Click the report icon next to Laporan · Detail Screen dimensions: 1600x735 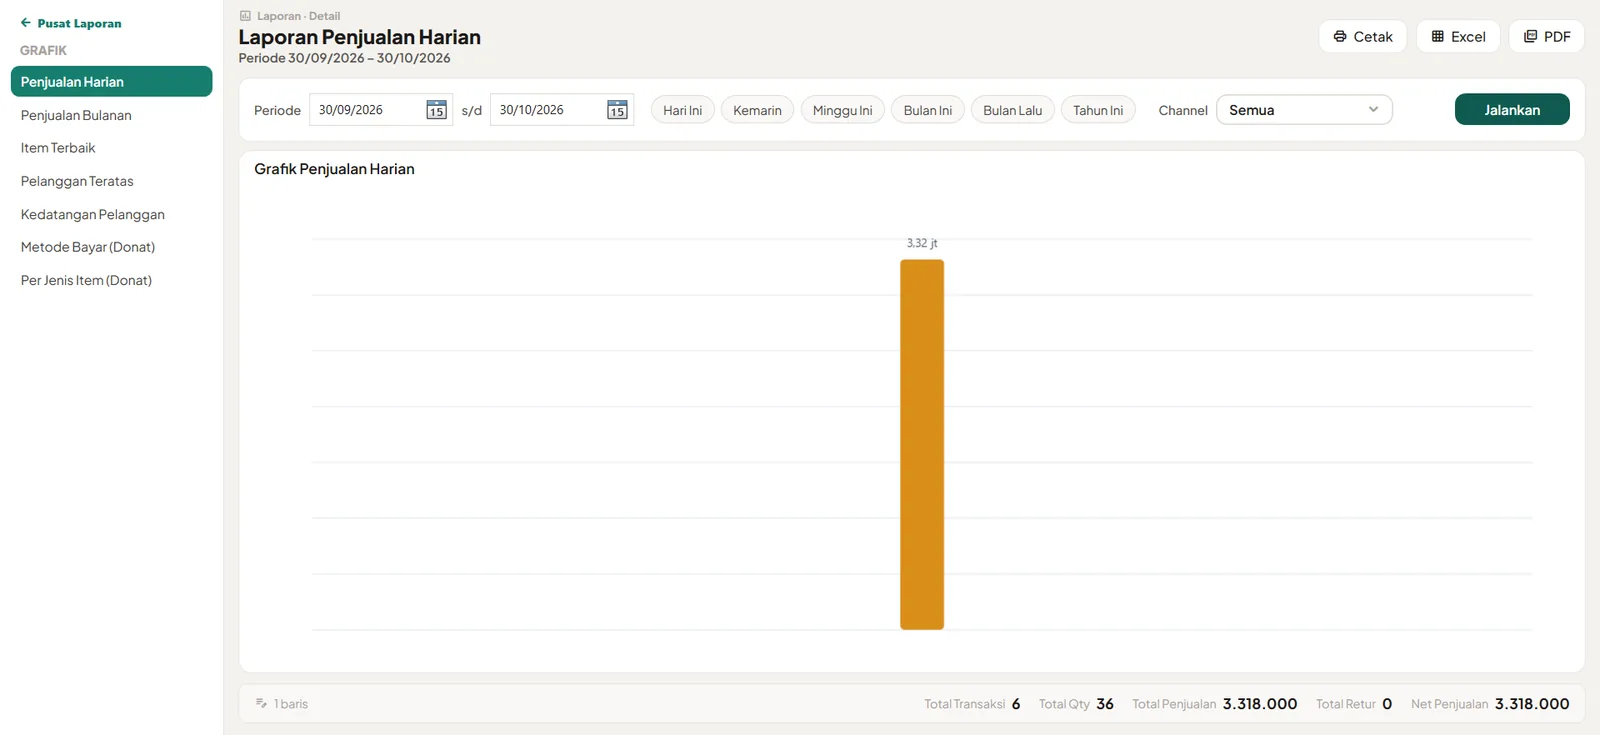(245, 16)
